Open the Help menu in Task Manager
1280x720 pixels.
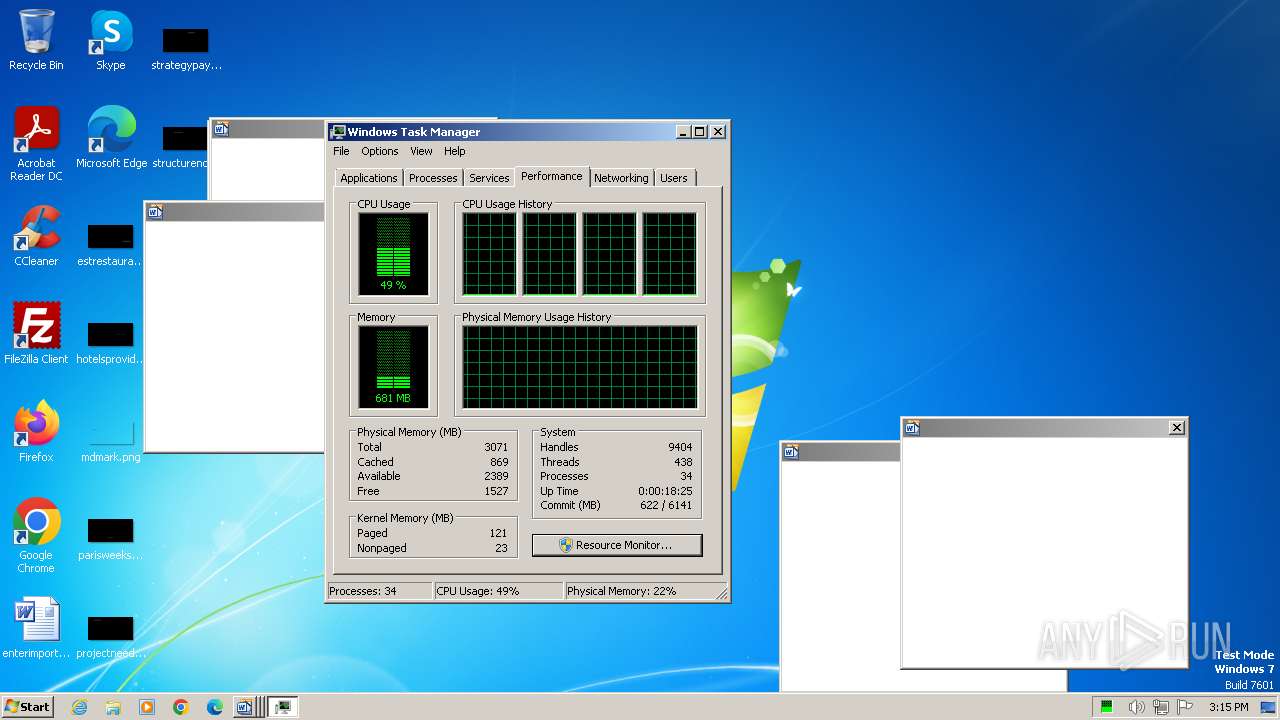pyautogui.click(x=455, y=151)
